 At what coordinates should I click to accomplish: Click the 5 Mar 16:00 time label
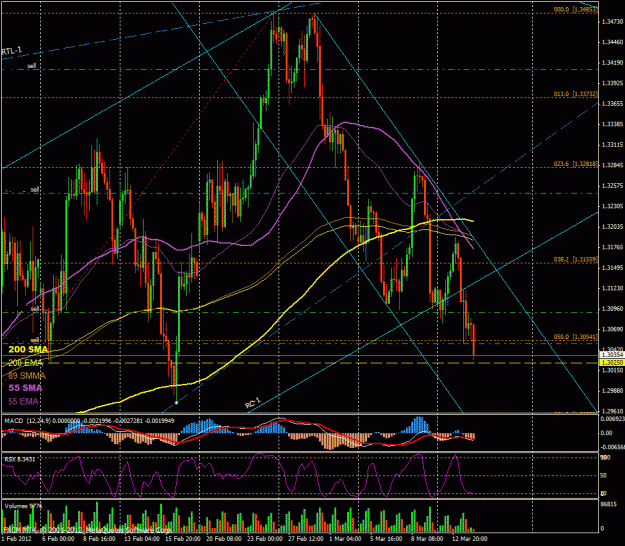point(387,538)
